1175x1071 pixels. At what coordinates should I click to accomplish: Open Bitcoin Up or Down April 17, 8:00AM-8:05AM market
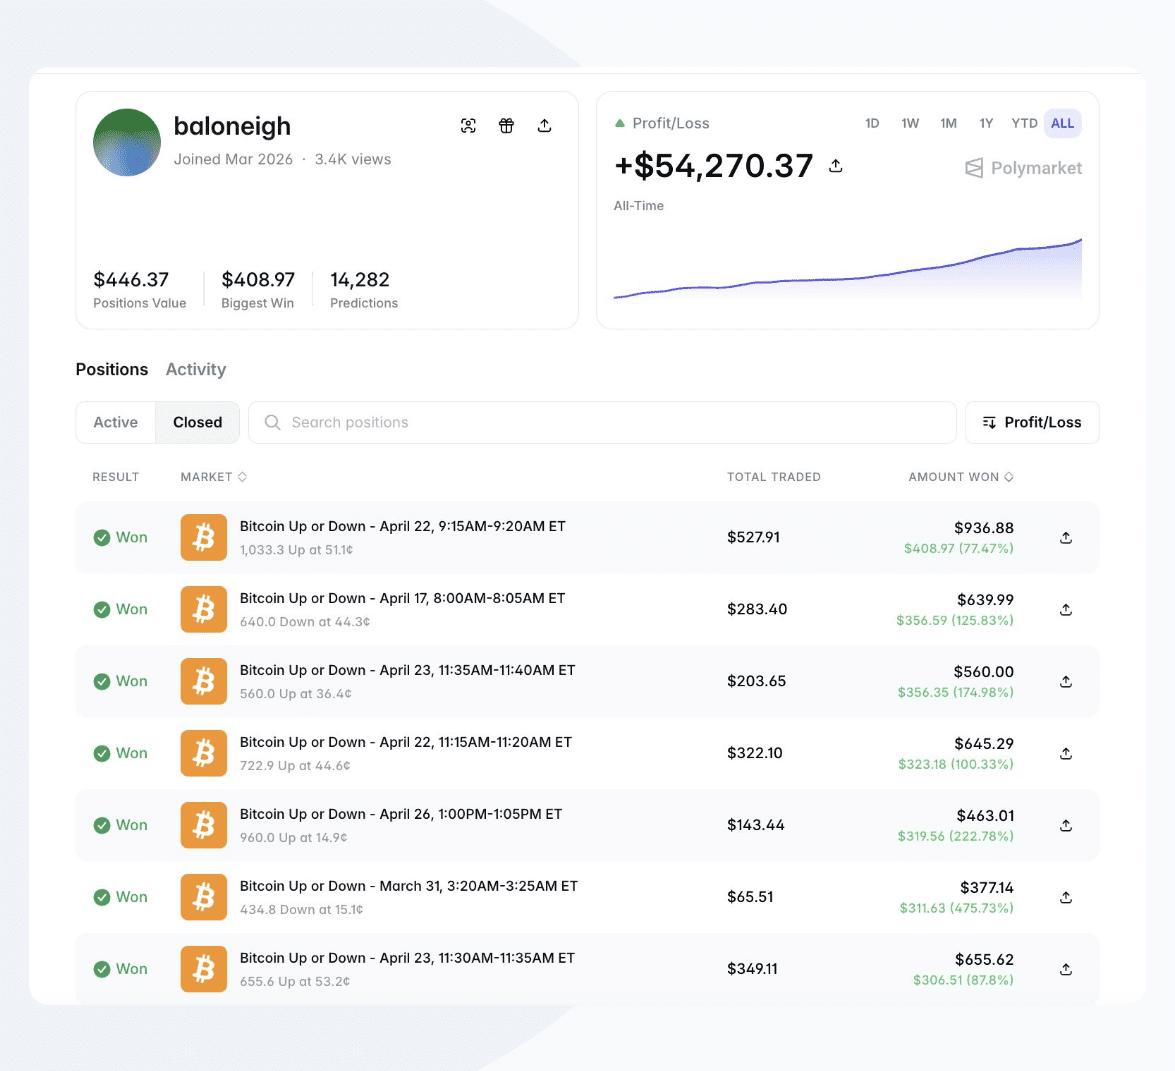click(402, 598)
